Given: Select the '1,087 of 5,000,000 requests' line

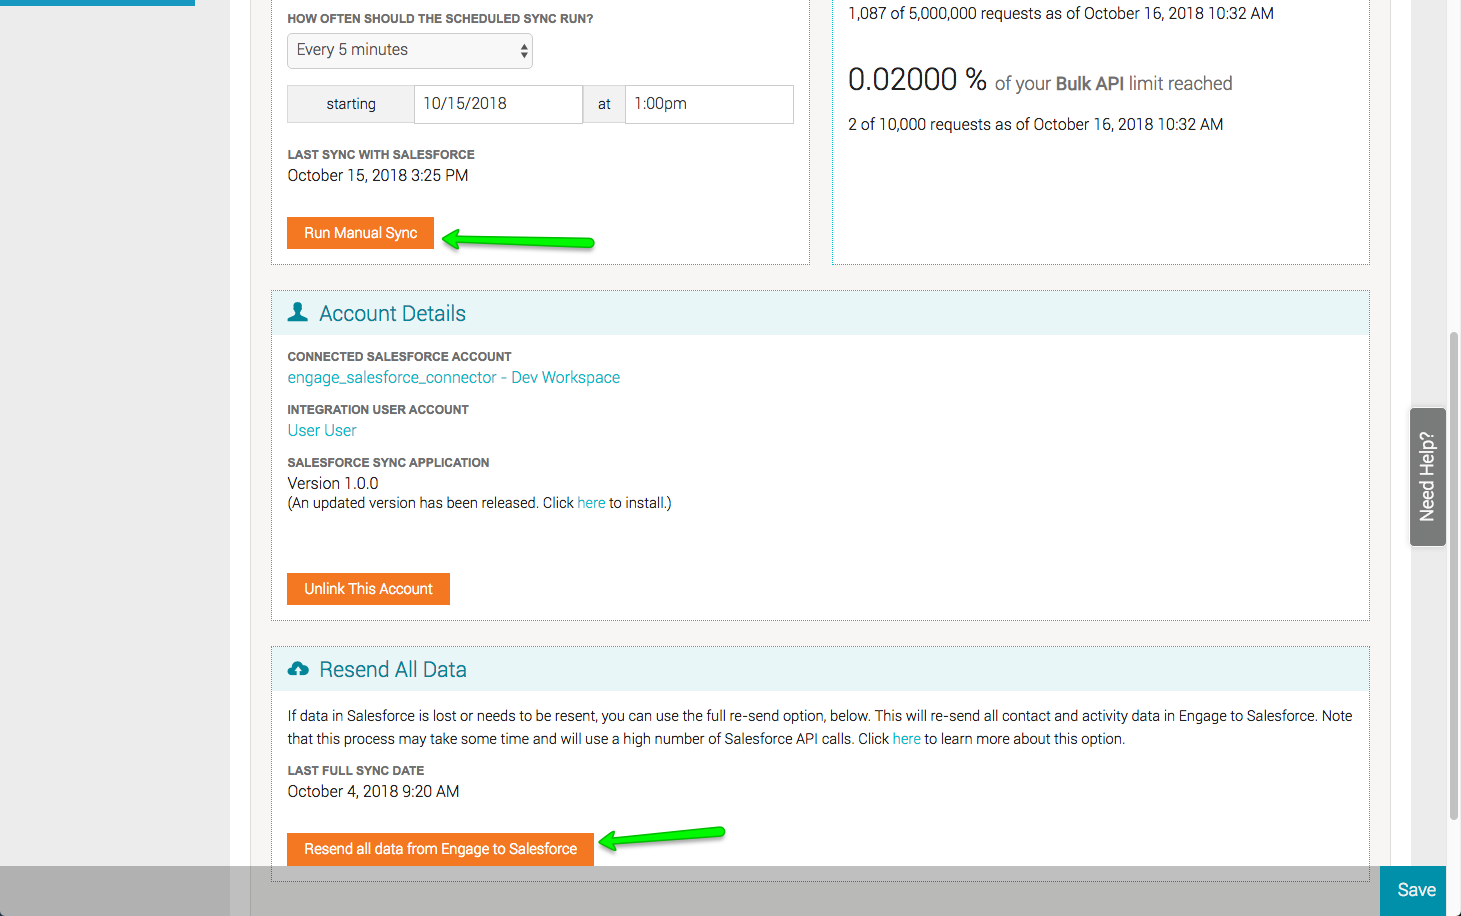Looking at the screenshot, I should pyautogui.click(x=1061, y=13).
